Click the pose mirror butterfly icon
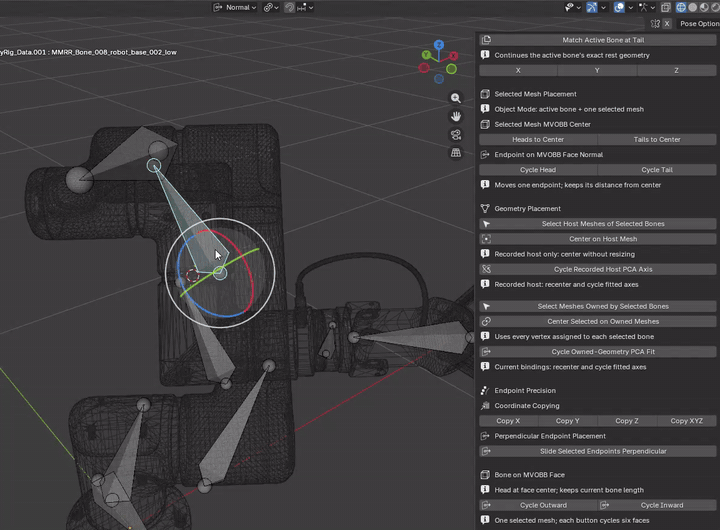 [x=655, y=23]
